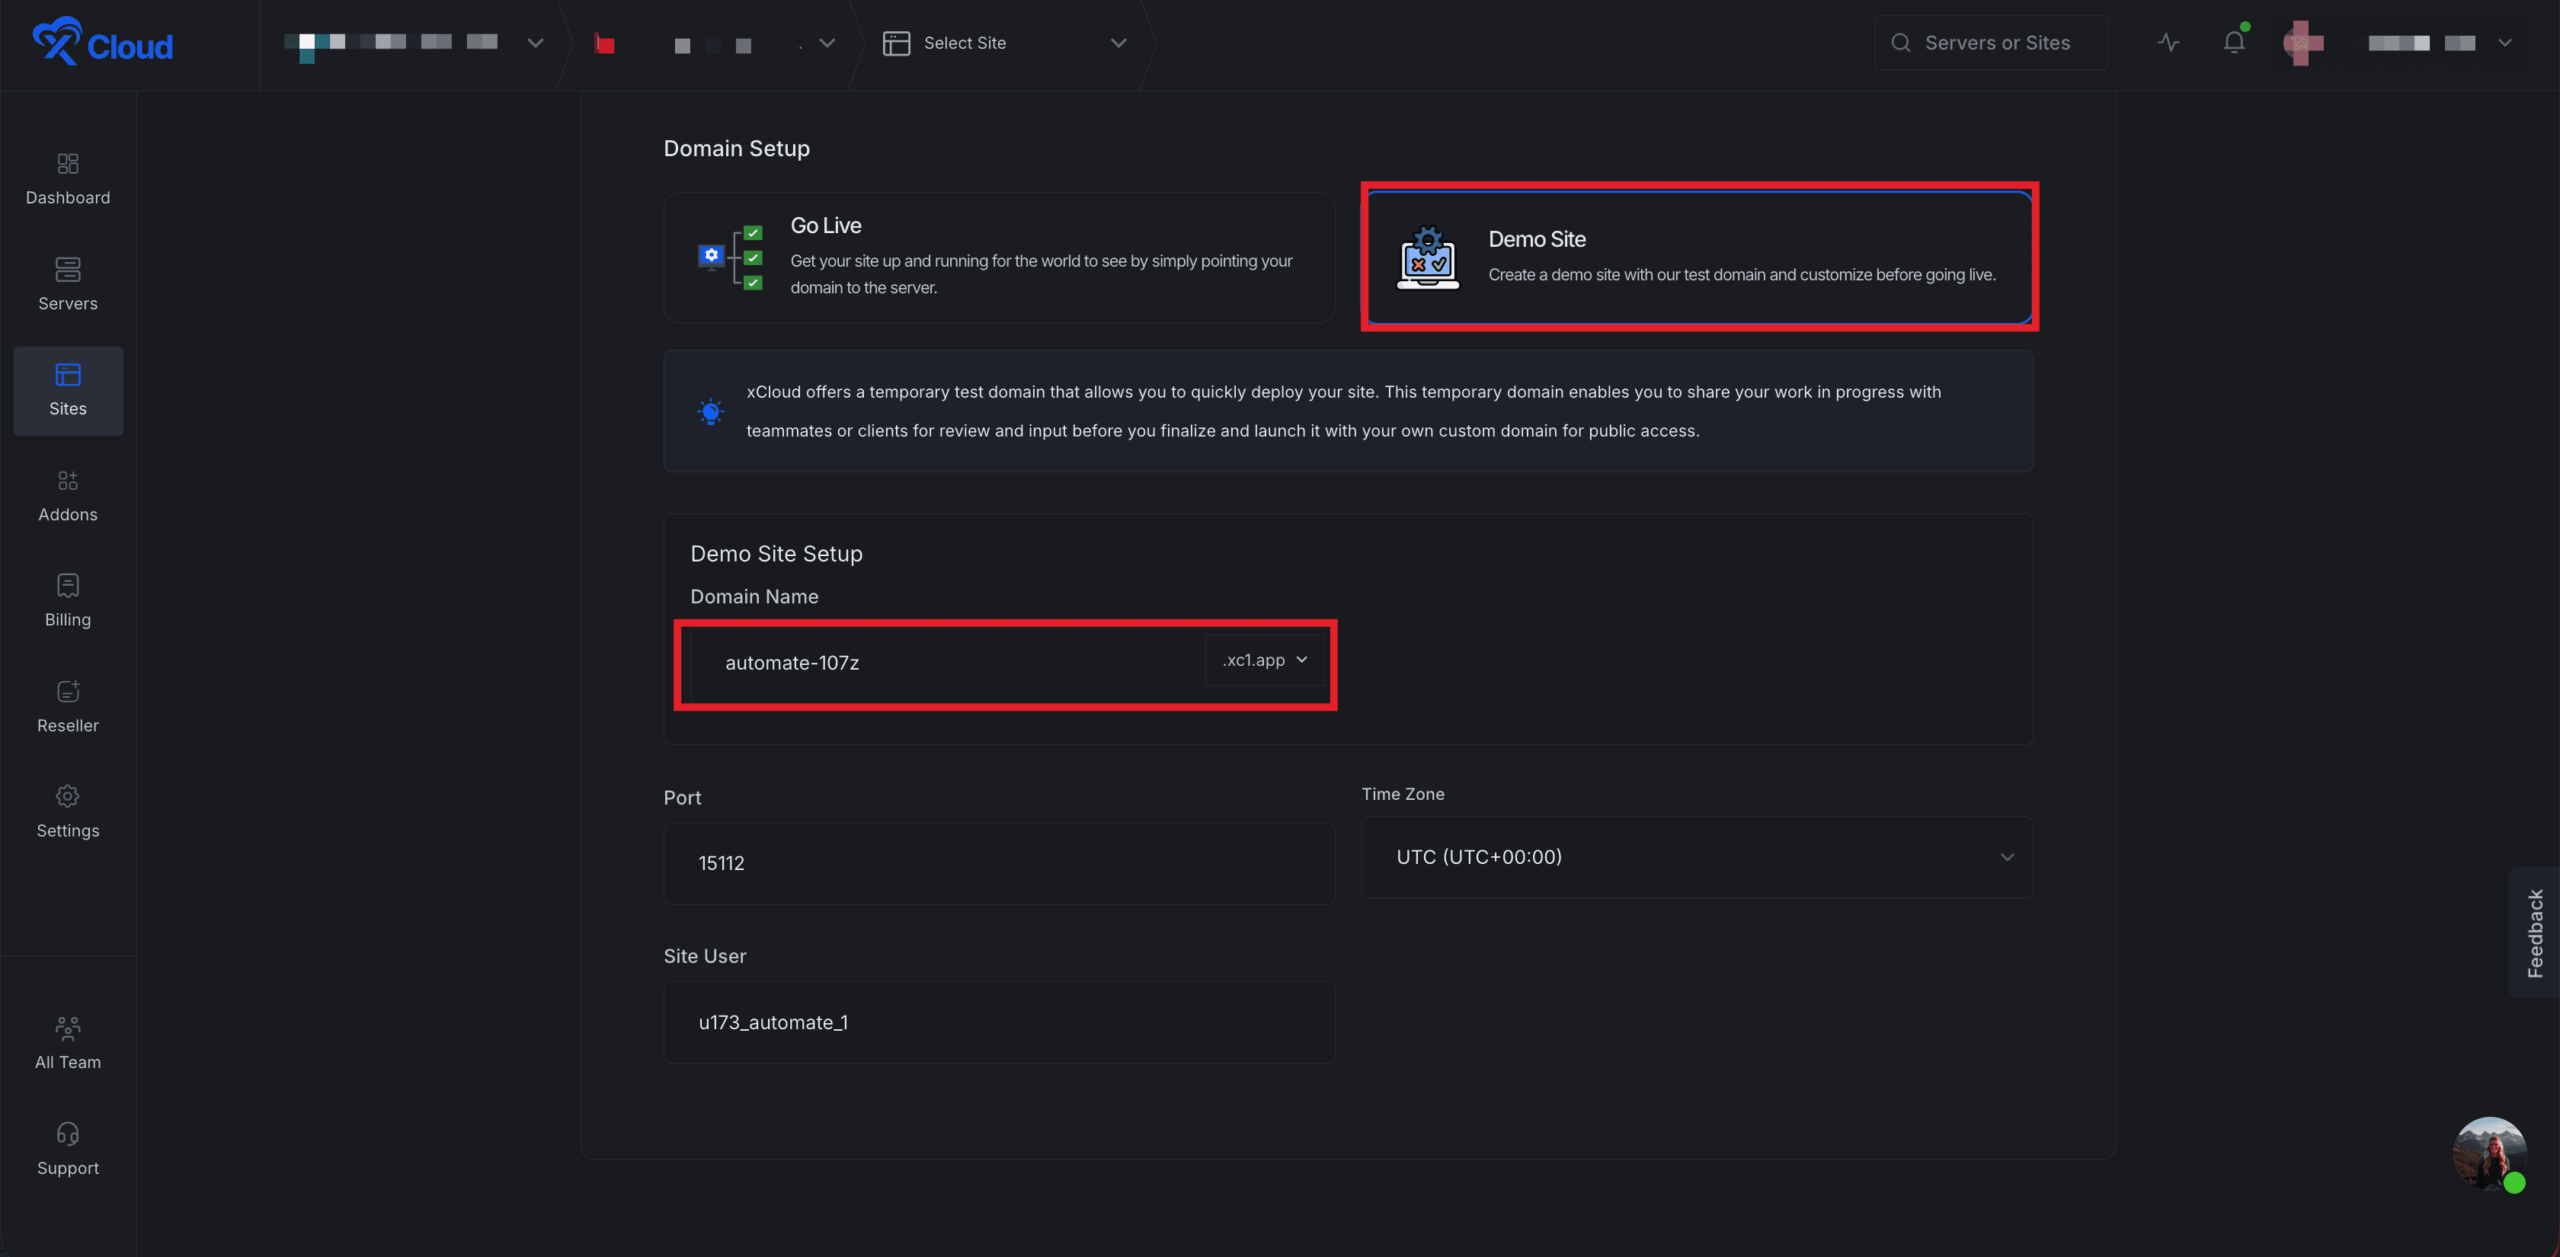Expand the Time Zone dropdown
Viewport: 2560px width, 1257px height.
(x=1697, y=857)
